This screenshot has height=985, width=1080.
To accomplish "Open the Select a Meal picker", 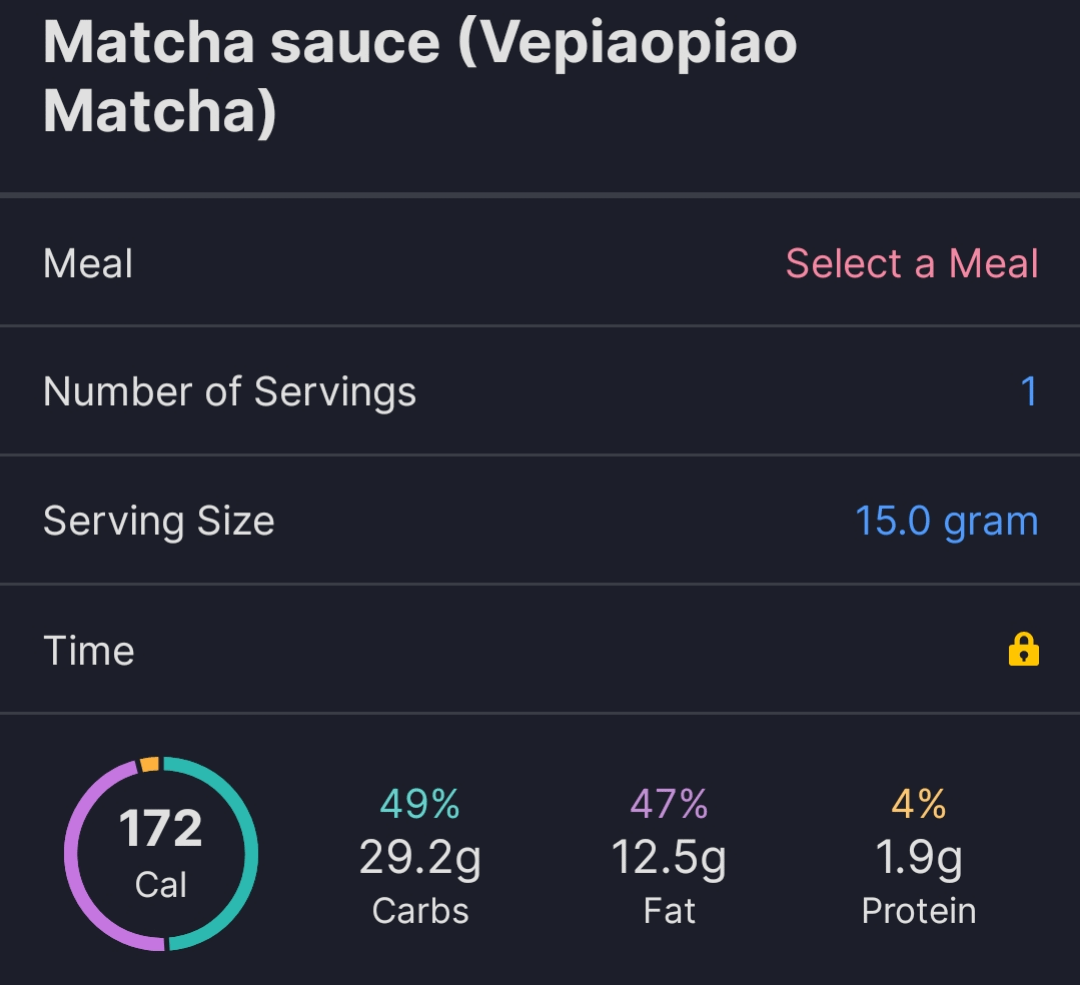I will click(911, 264).
